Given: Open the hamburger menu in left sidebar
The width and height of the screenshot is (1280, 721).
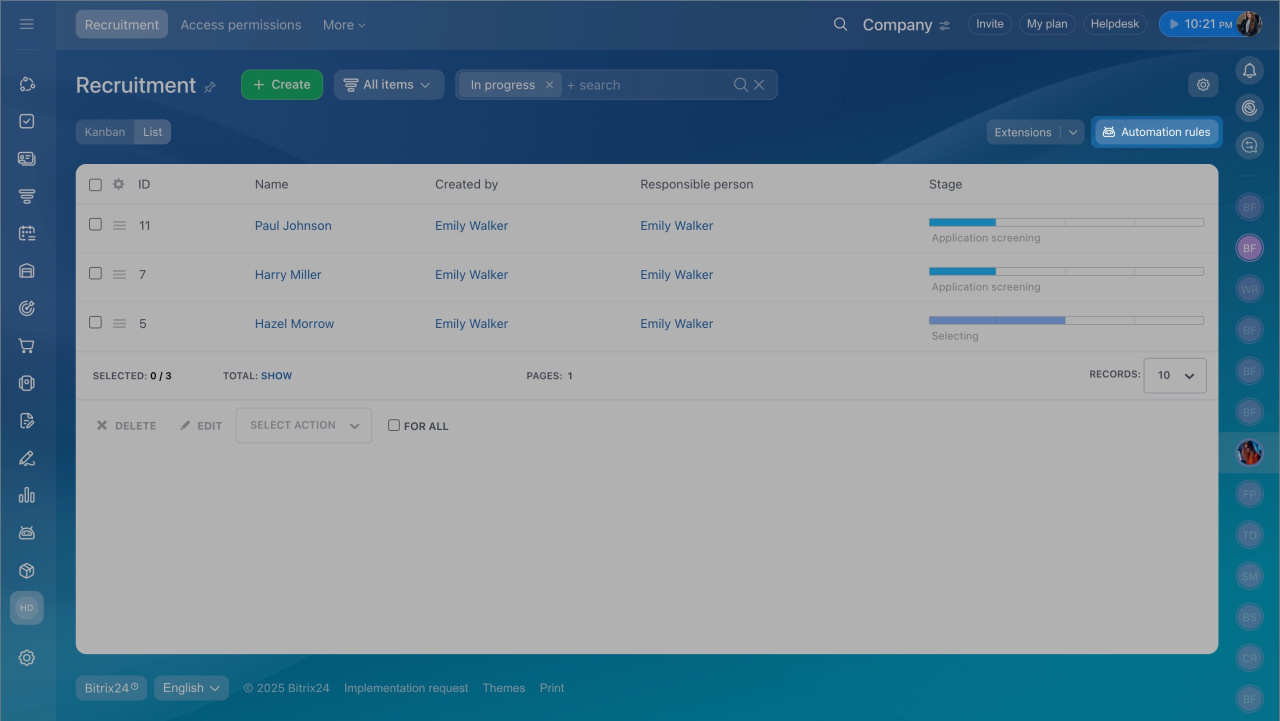Looking at the screenshot, I should 27,24.
